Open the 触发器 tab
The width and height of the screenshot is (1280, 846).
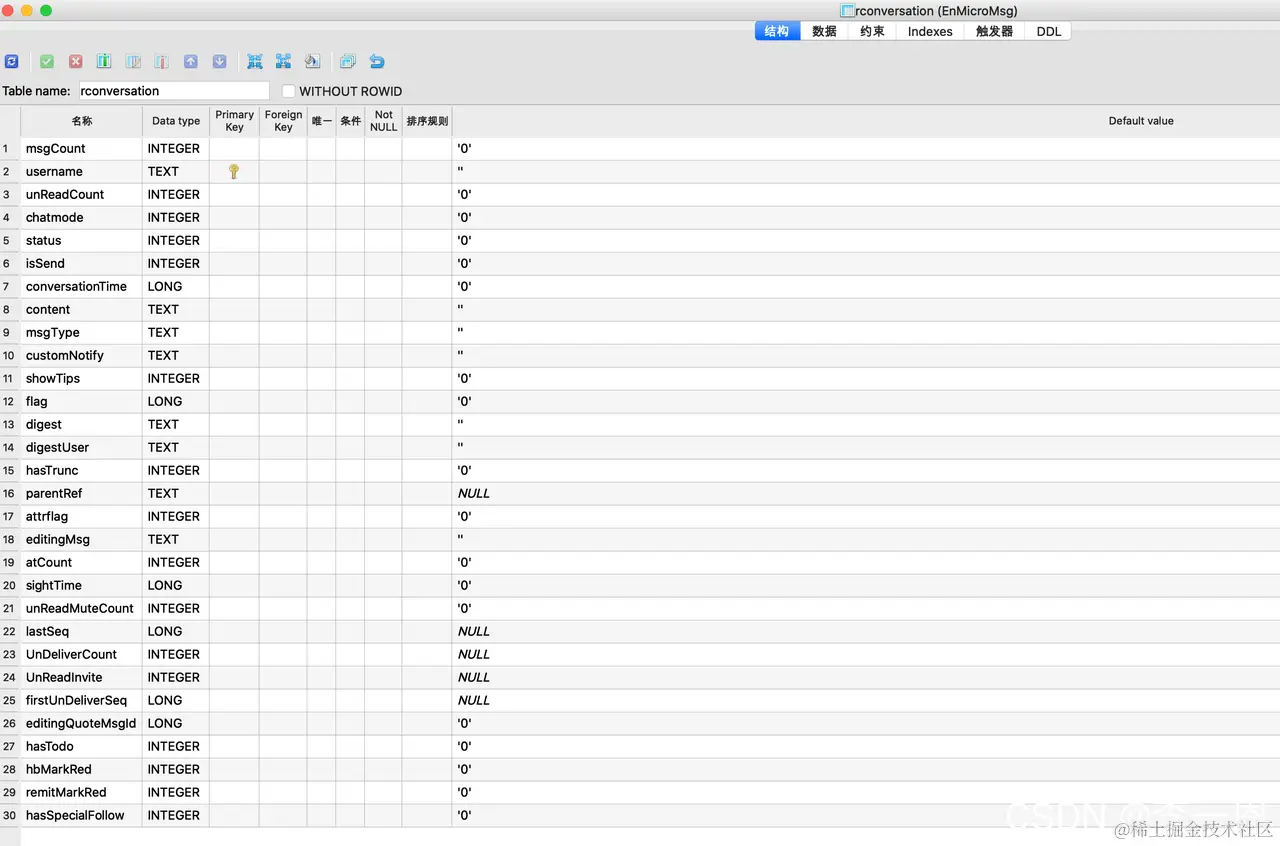point(994,31)
